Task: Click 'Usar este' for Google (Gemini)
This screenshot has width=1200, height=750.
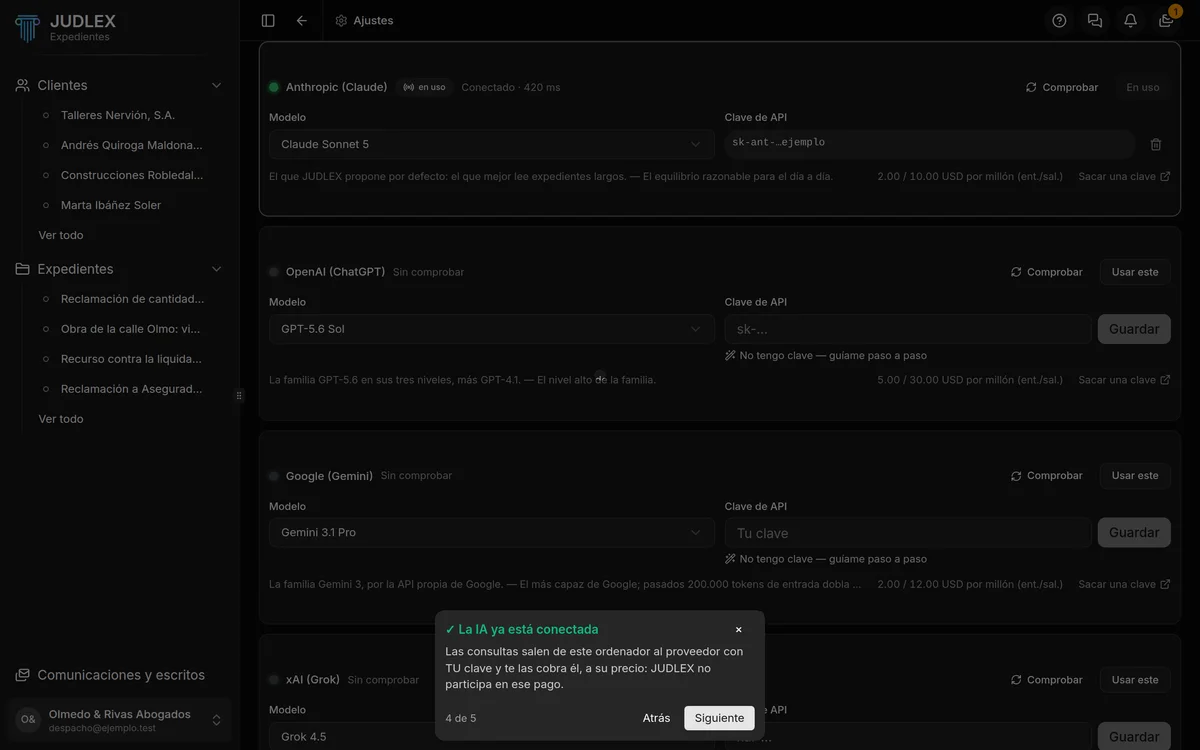Action: (x=1135, y=476)
